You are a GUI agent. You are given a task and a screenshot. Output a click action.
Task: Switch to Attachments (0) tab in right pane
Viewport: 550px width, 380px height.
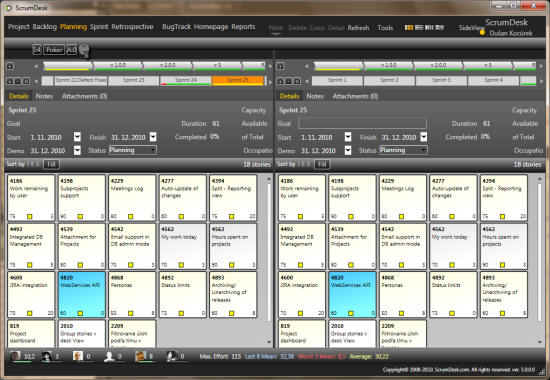(x=355, y=96)
